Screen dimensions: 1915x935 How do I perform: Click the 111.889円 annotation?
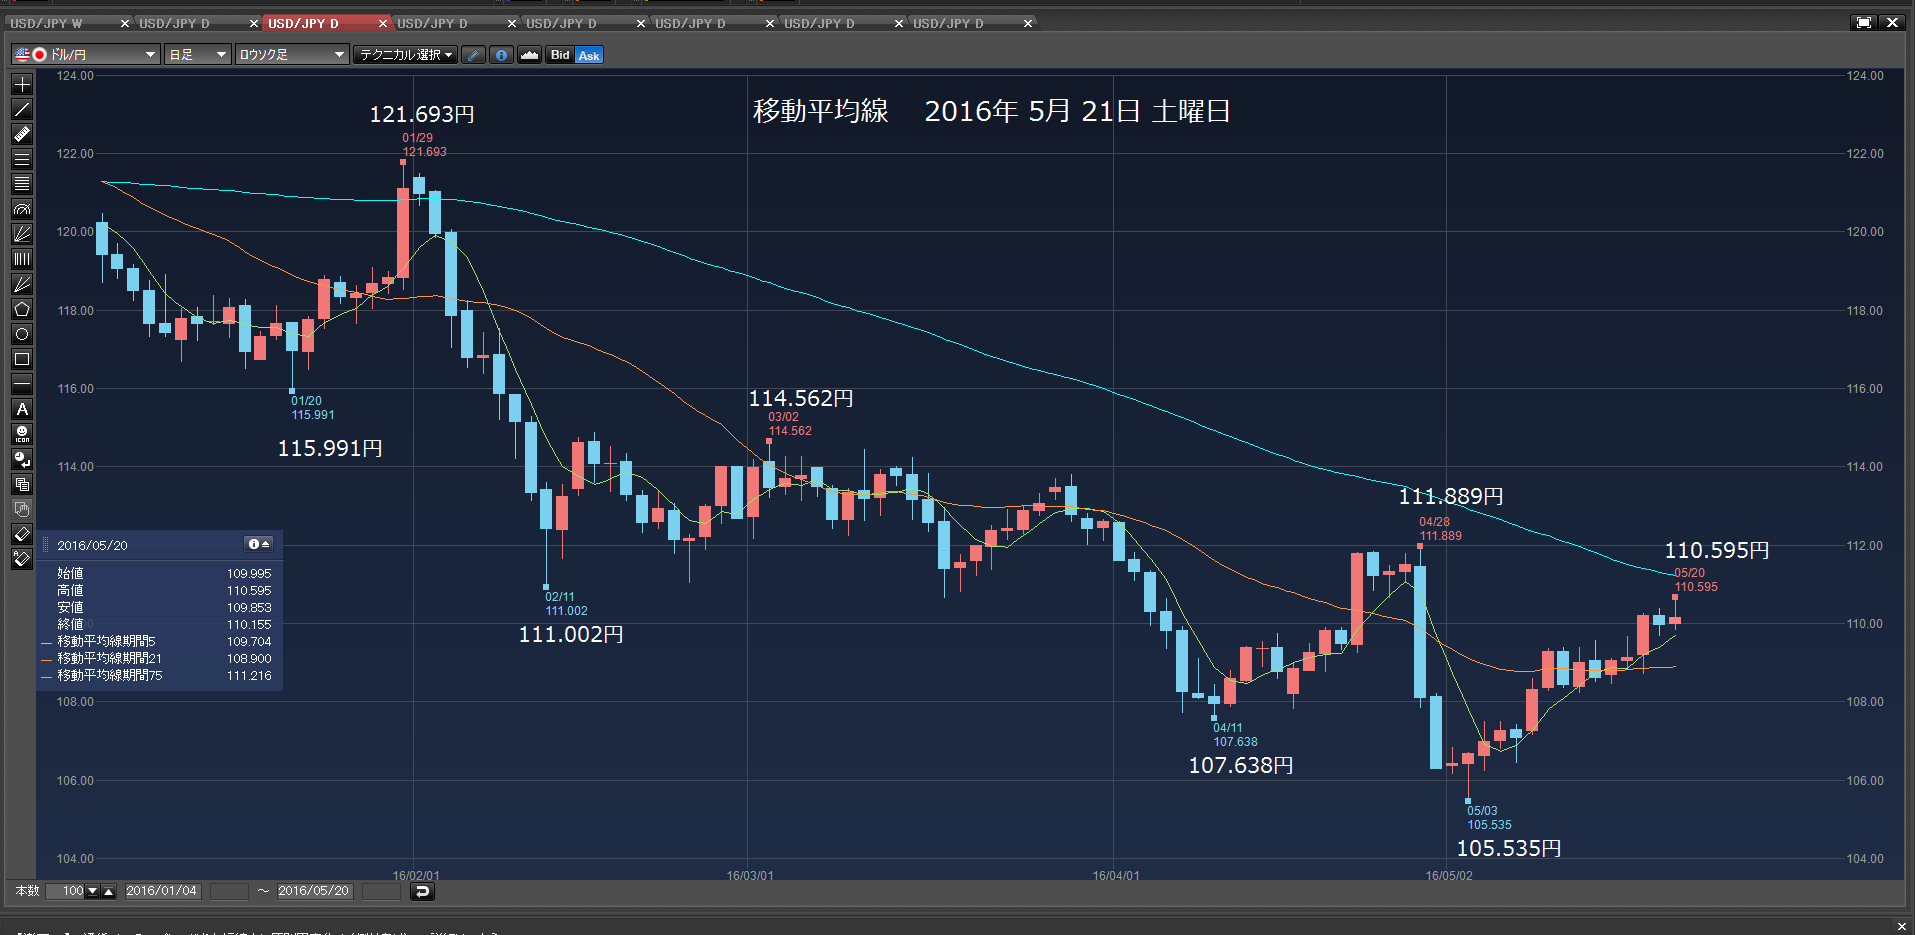click(x=1451, y=496)
